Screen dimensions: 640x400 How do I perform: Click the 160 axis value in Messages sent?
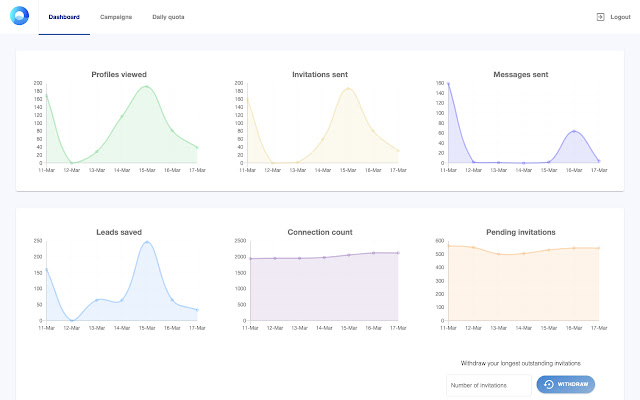pos(440,83)
